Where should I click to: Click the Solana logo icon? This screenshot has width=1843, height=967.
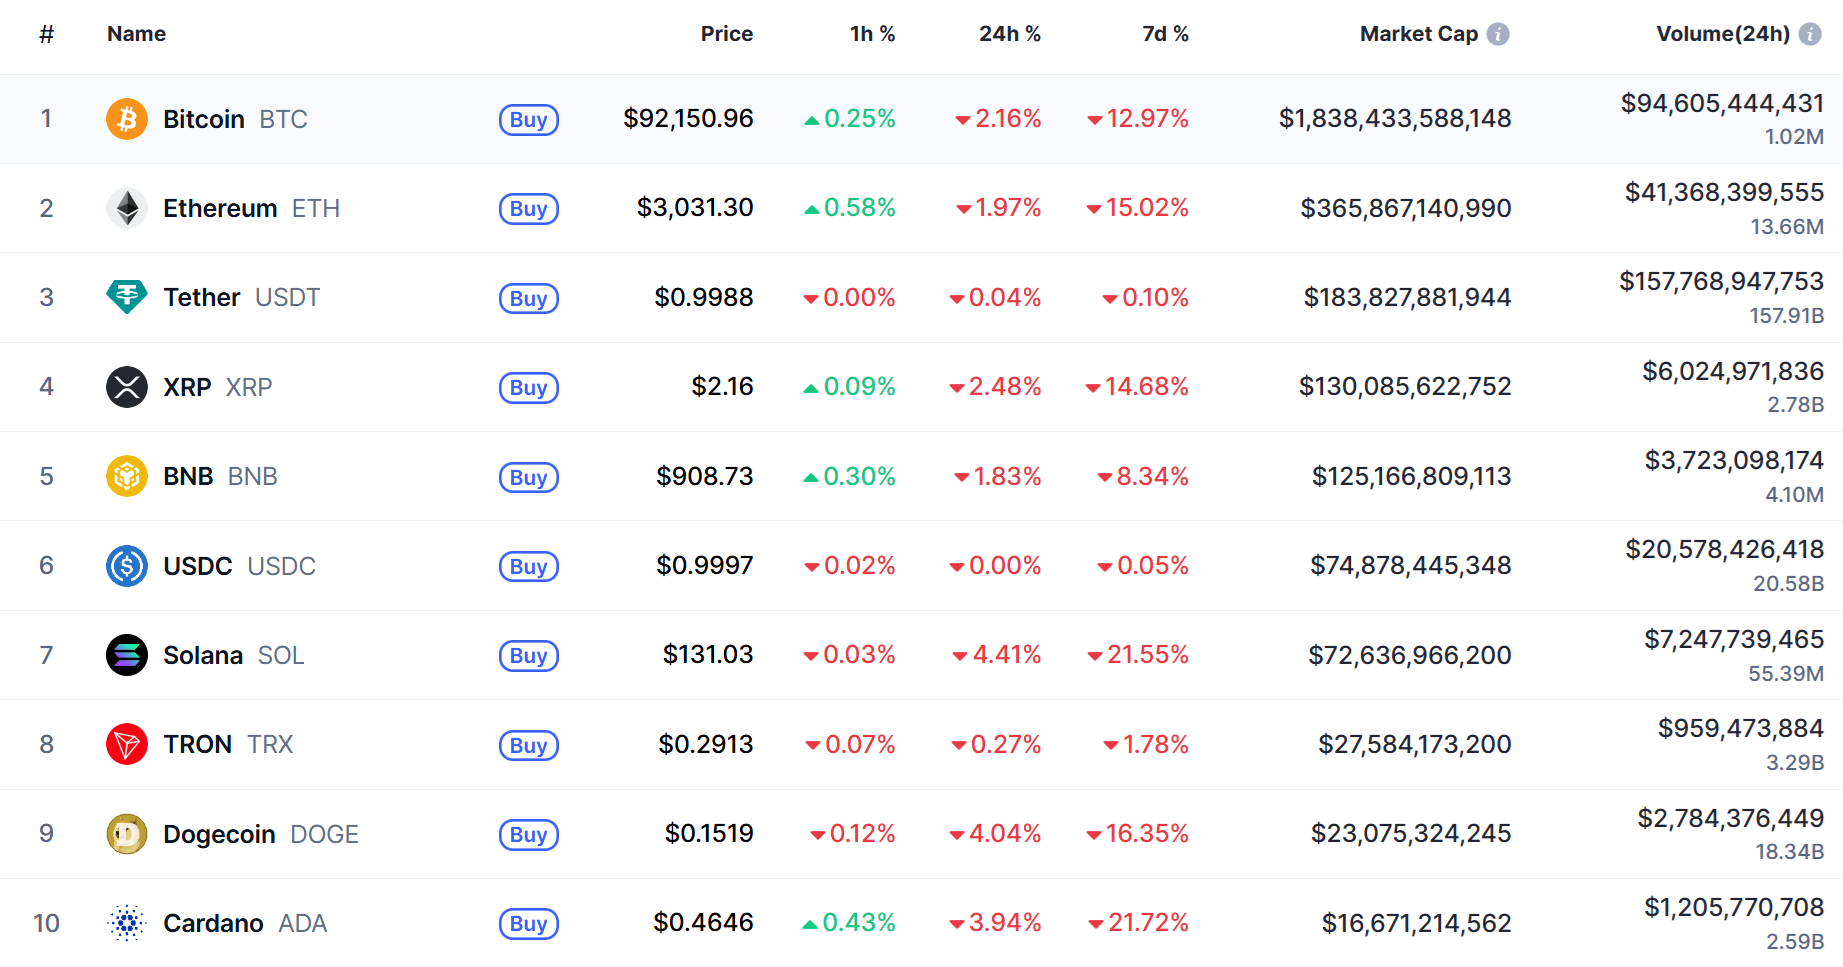(x=127, y=655)
